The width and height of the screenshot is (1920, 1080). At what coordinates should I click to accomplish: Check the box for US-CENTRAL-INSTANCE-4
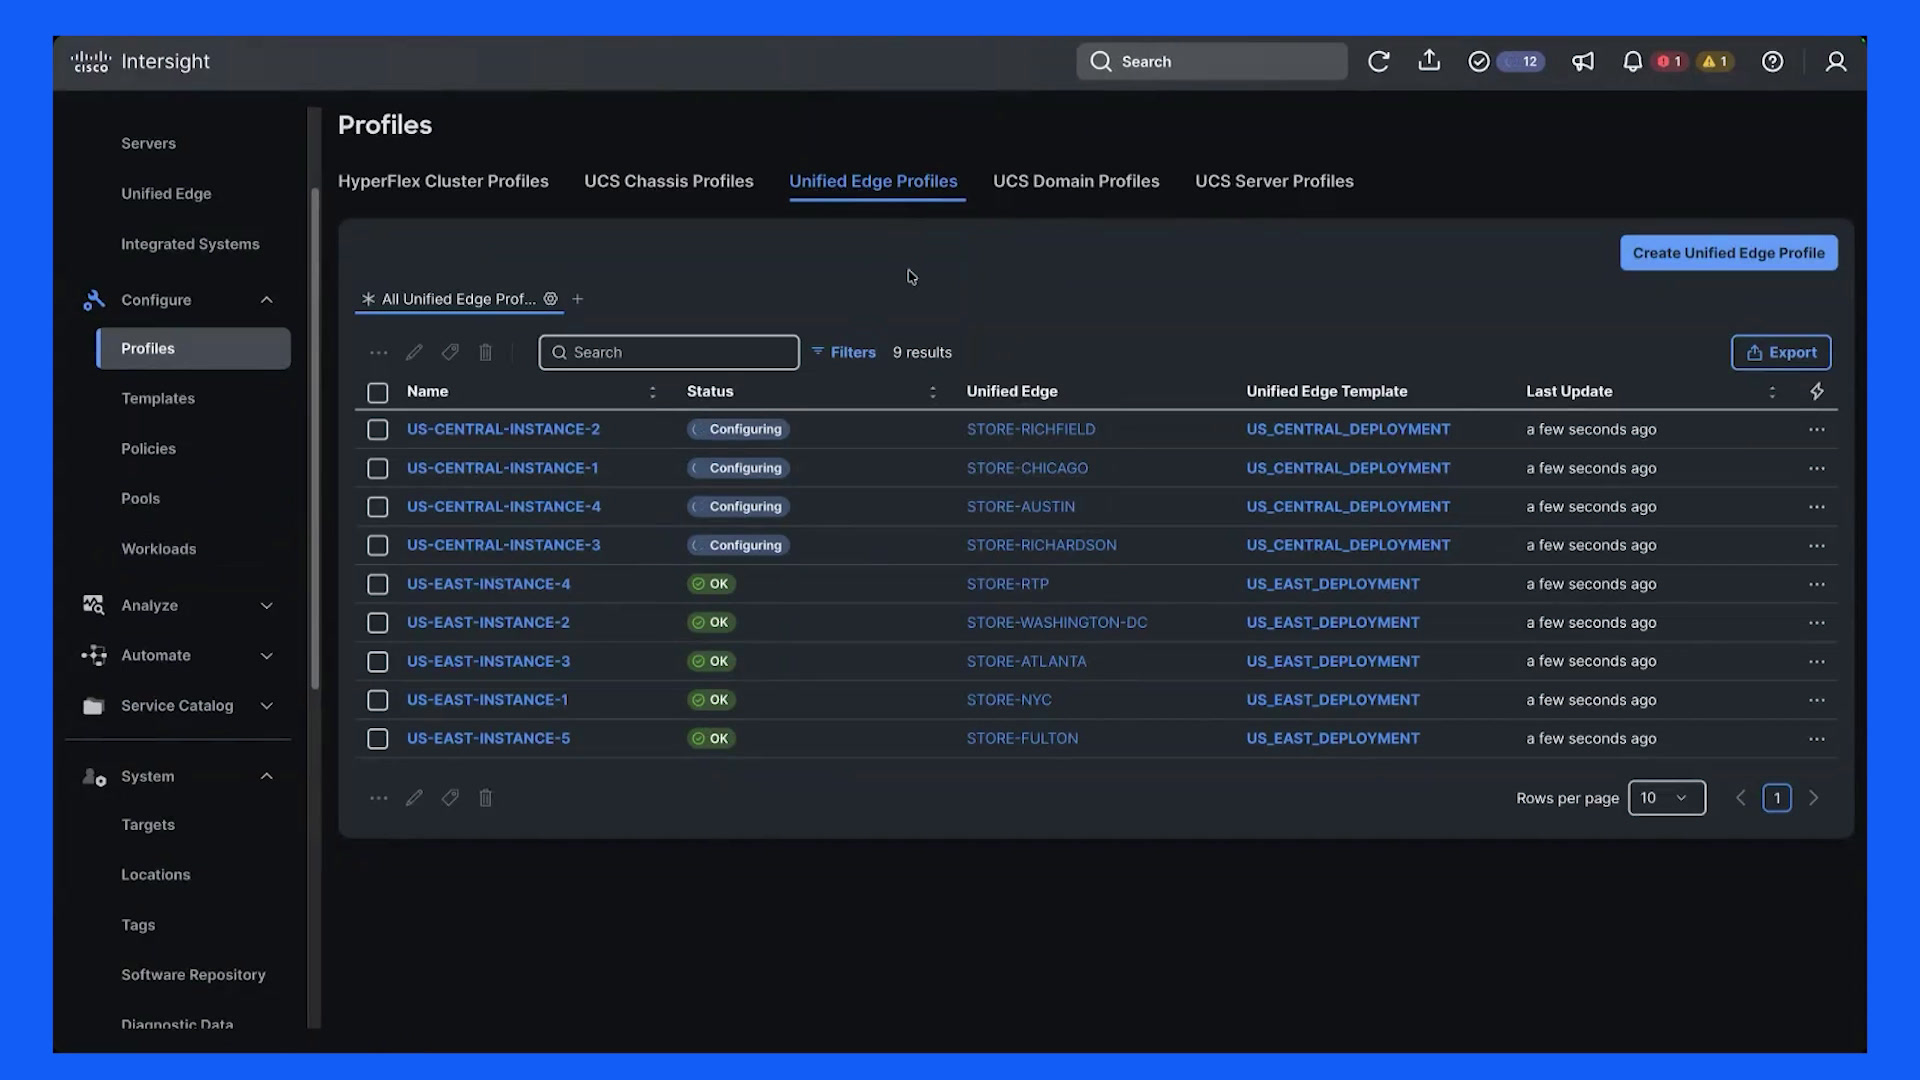(377, 508)
